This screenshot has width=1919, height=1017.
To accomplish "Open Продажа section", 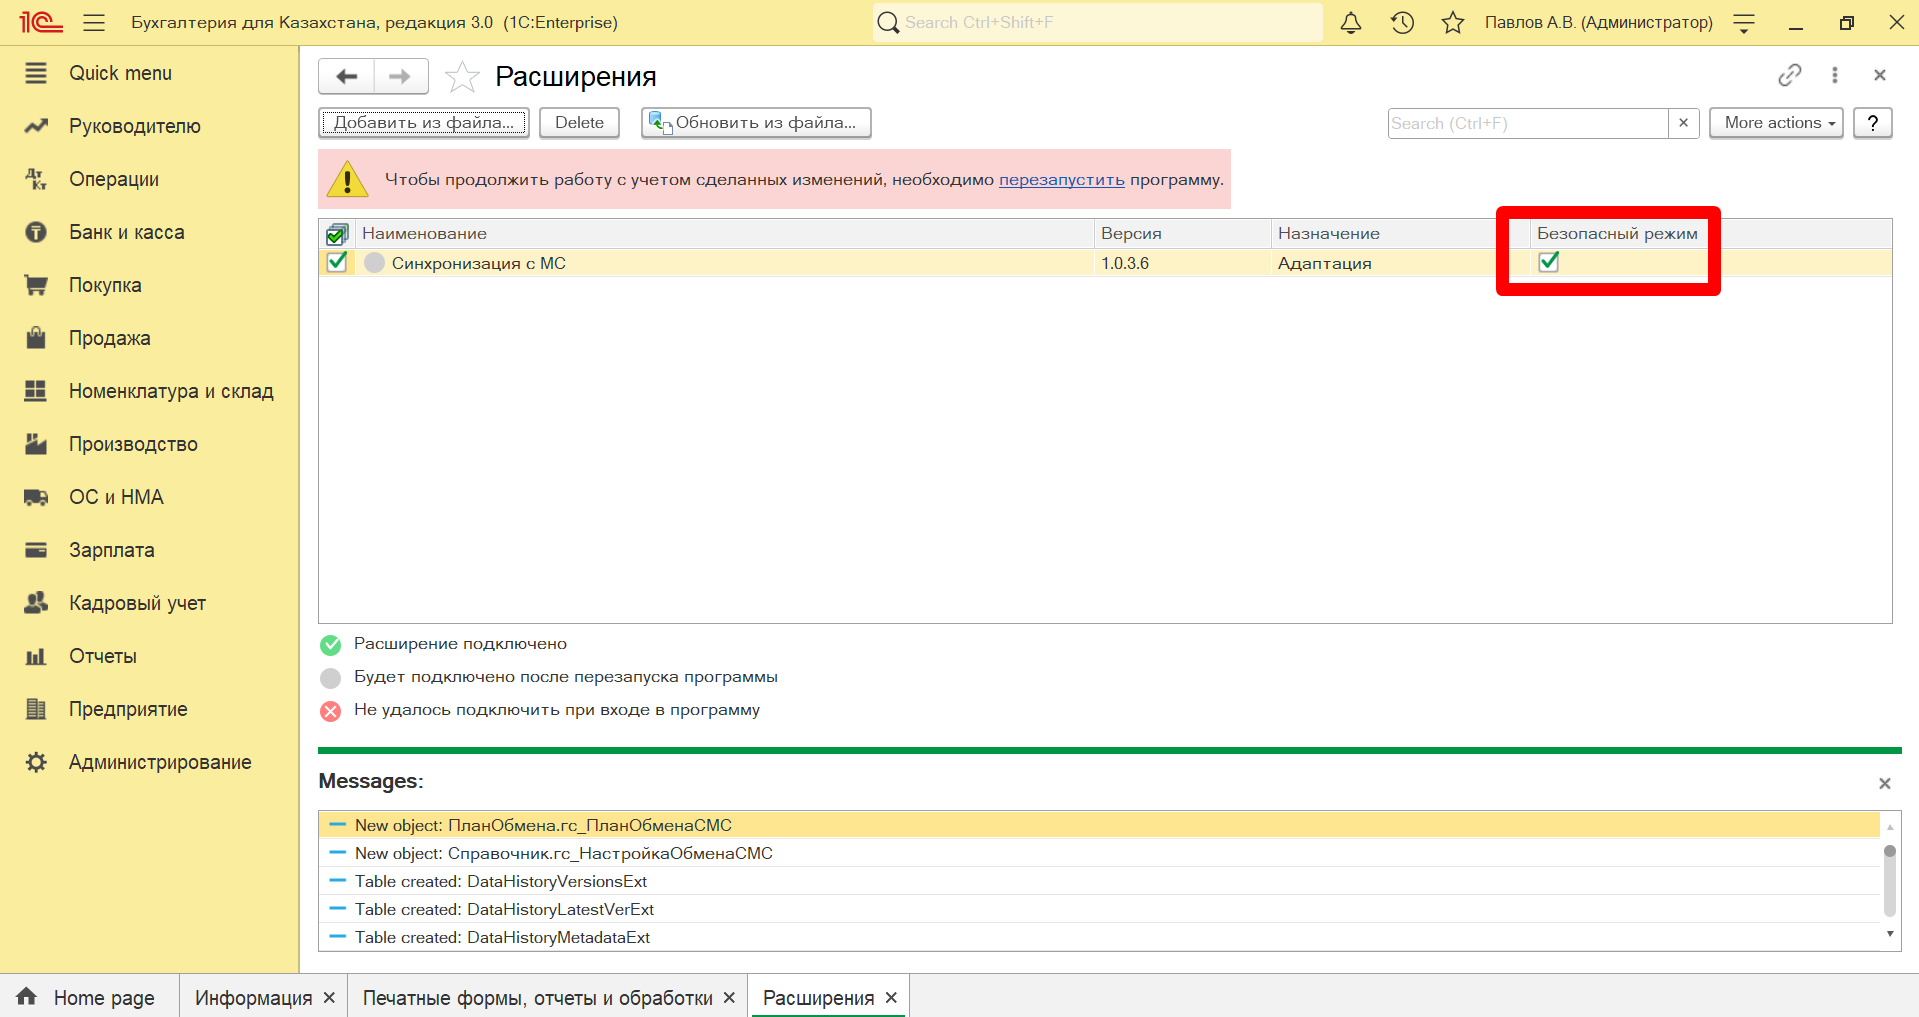I will click(109, 338).
